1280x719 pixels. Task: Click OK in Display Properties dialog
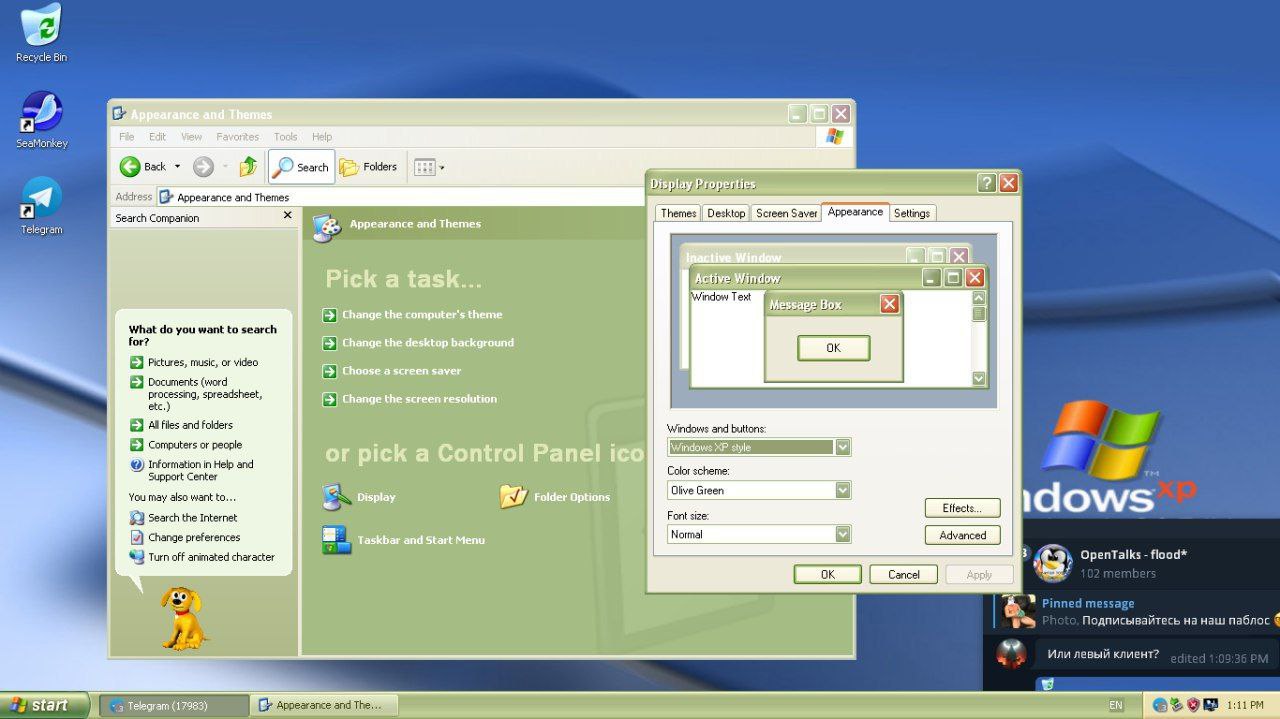(828, 574)
